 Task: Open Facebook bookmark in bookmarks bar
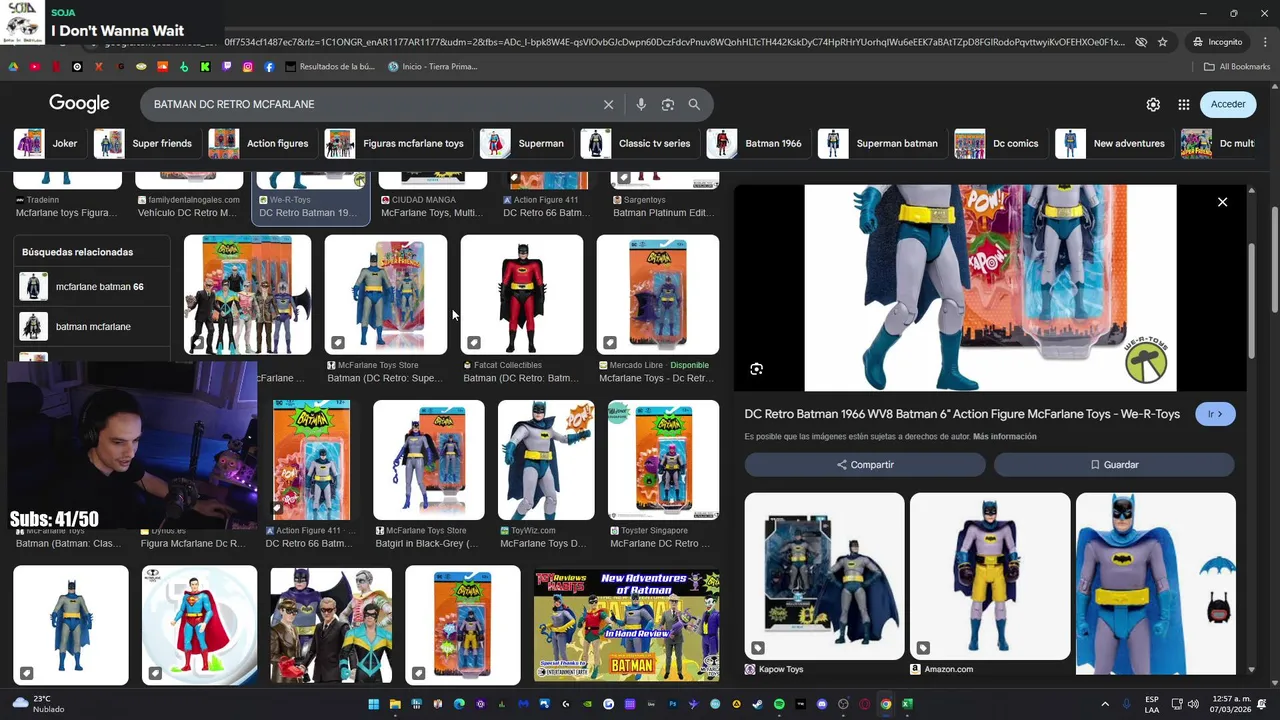270,67
